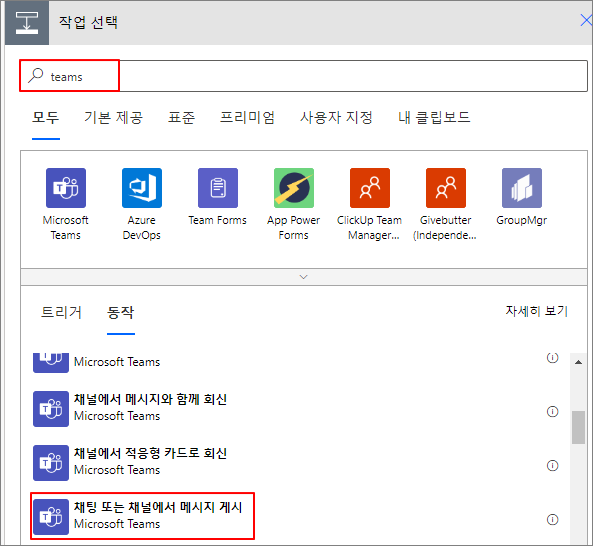Close the 작업 선택 panel
The width and height of the screenshot is (593, 546).
coord(586,20)
